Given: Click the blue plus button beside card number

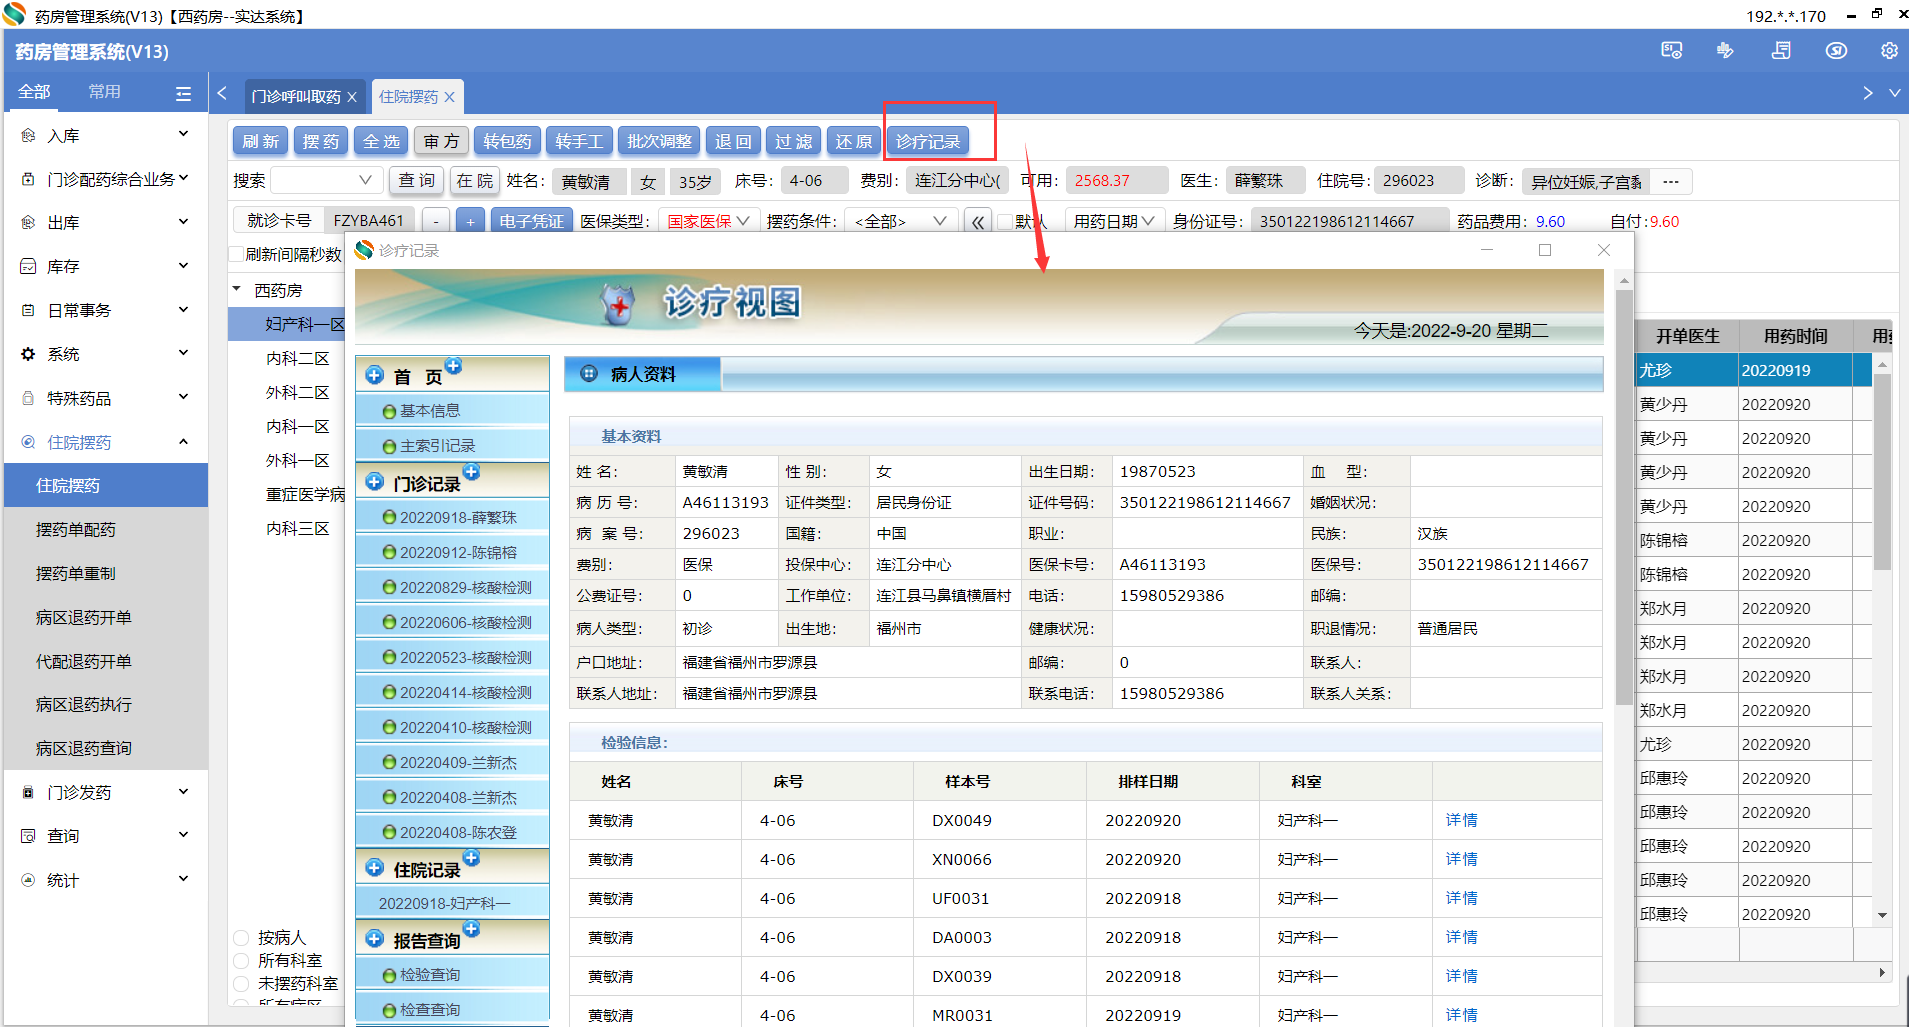Looking at the screenshot, I should 470,222.
